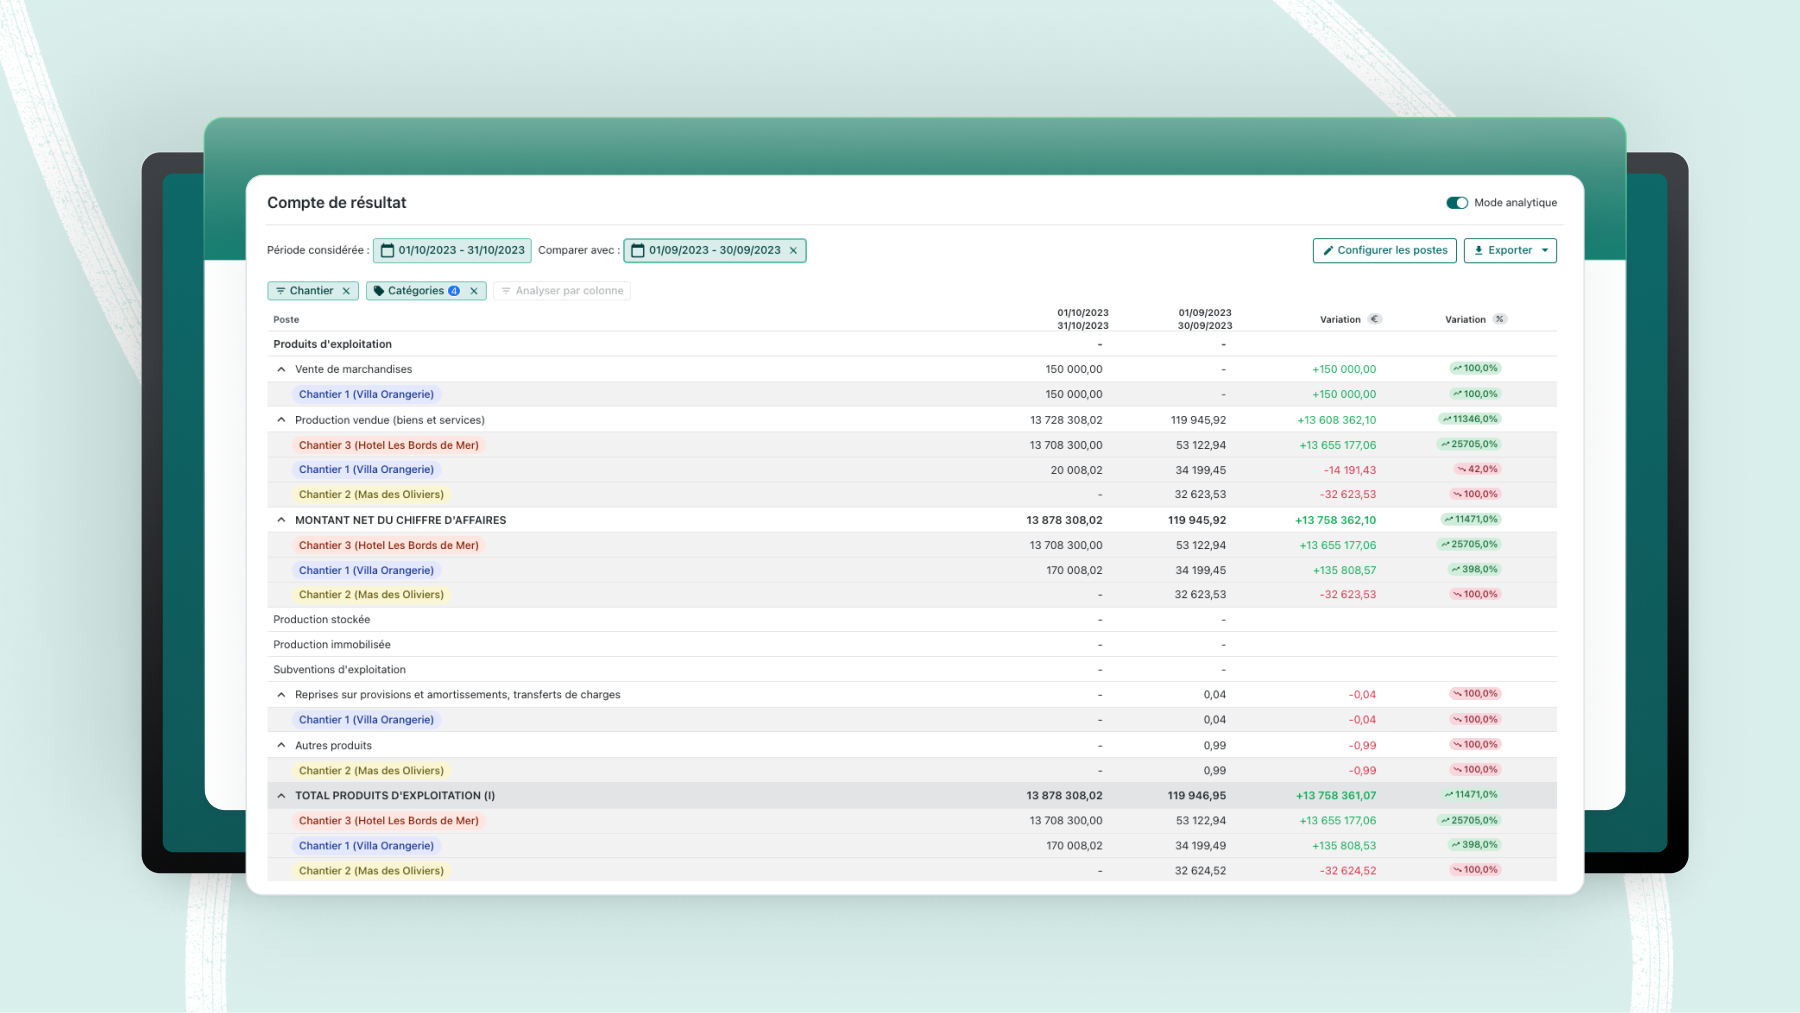Click Chantier 1 tag under Vente de marchandises
This screenshot has height=1013, width=1800.
pyautogui.click(x=366, y=394)
